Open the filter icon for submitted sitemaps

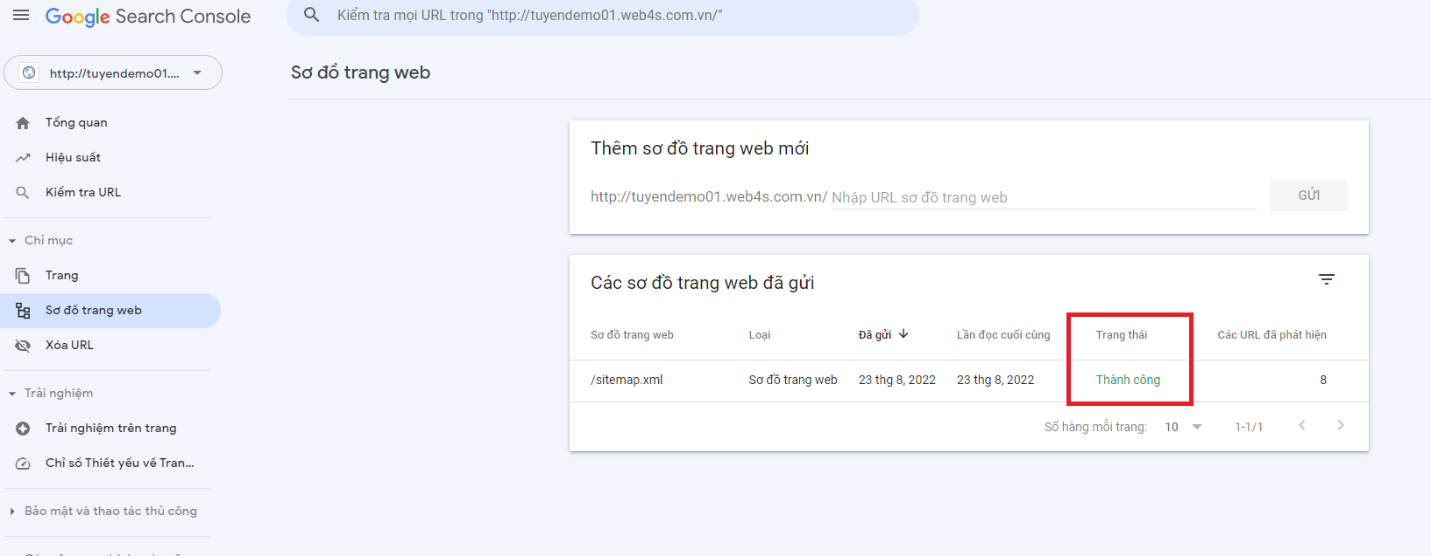click(x=1327, y=280)
